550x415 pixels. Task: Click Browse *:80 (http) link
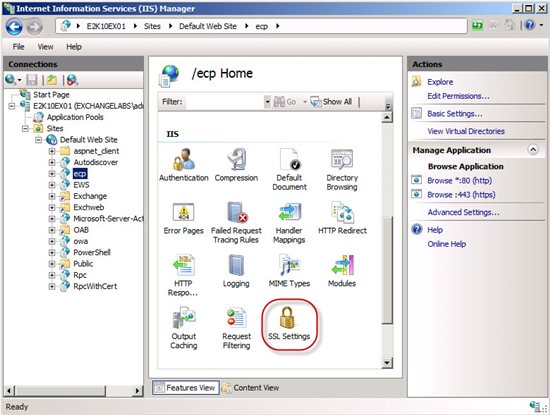pos(460,181)
